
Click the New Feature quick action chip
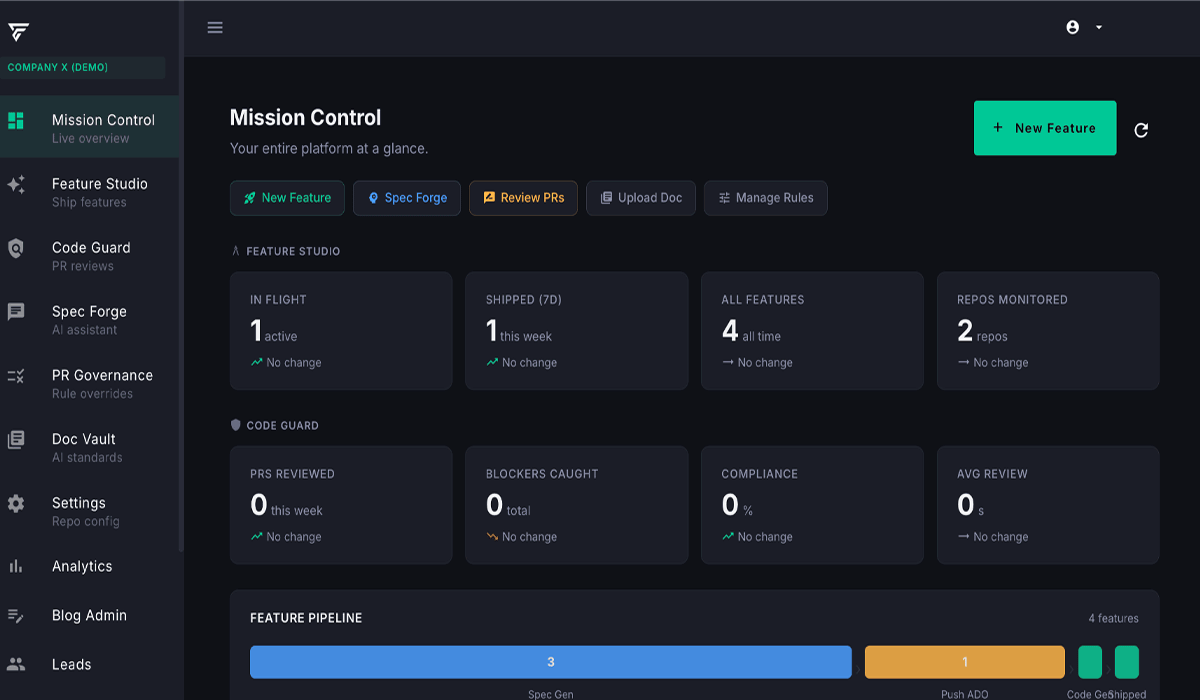click(287, 198)
